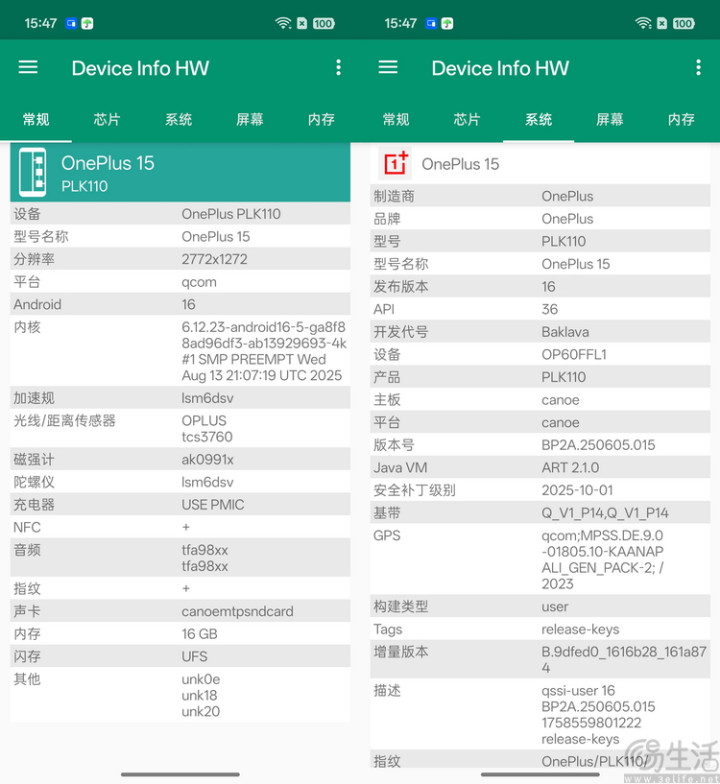Image resolution: width=720 pixels, height=784 pixels.
Task: Tap Tags value release-keys
Action: [580, 629]
